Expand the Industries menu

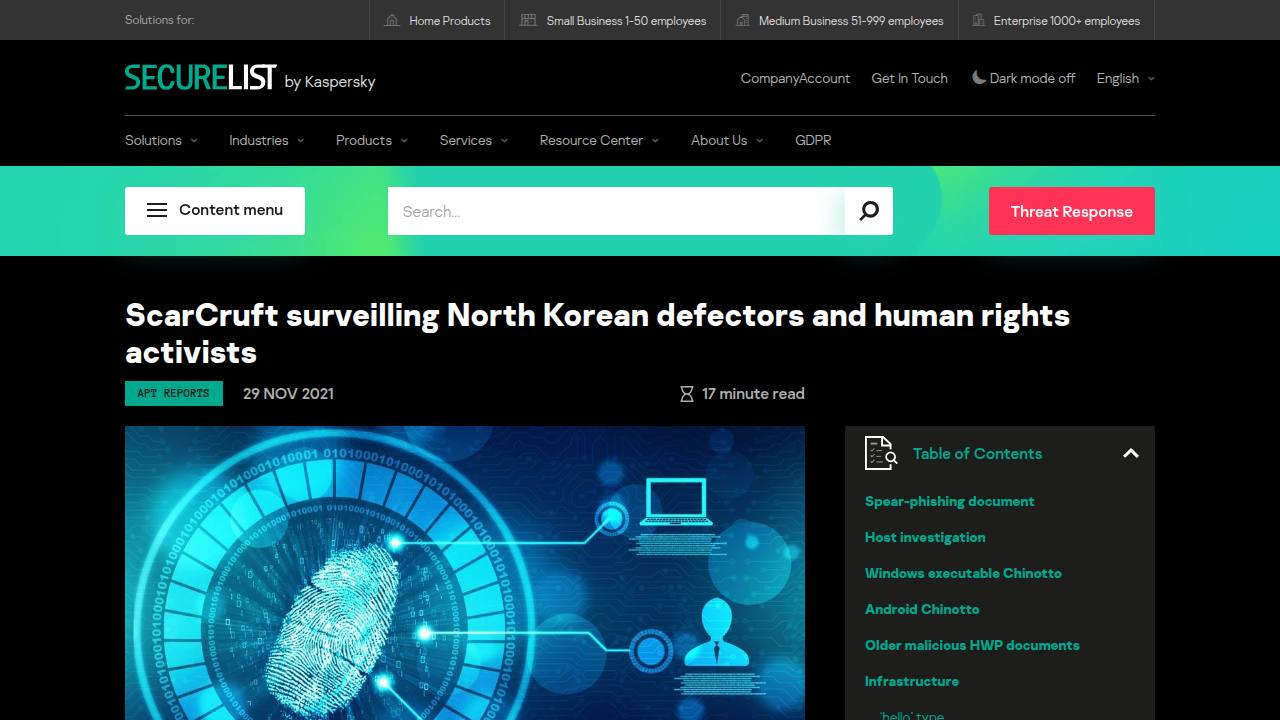pyautogui.click(x=266, y=140)
